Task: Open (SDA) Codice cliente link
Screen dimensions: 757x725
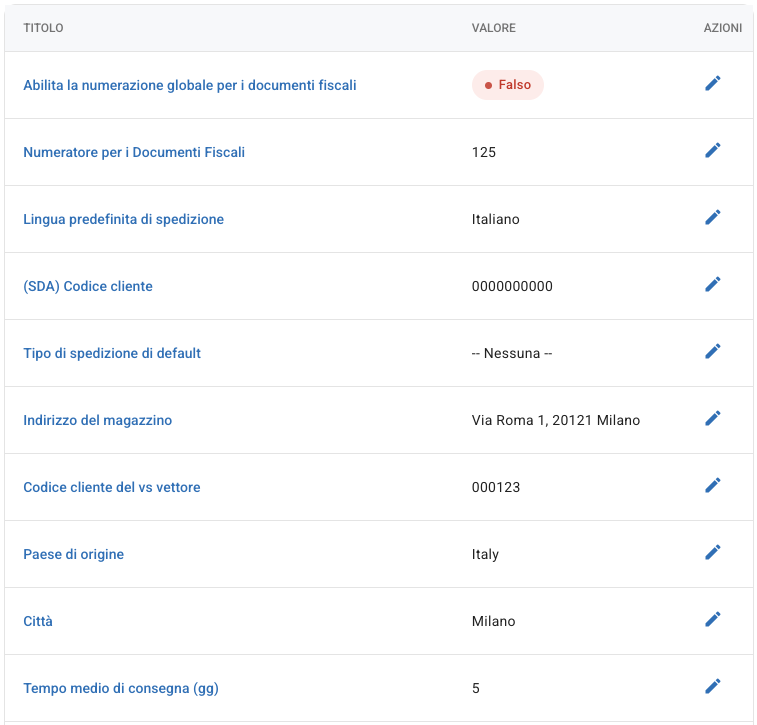Action: 88,286
